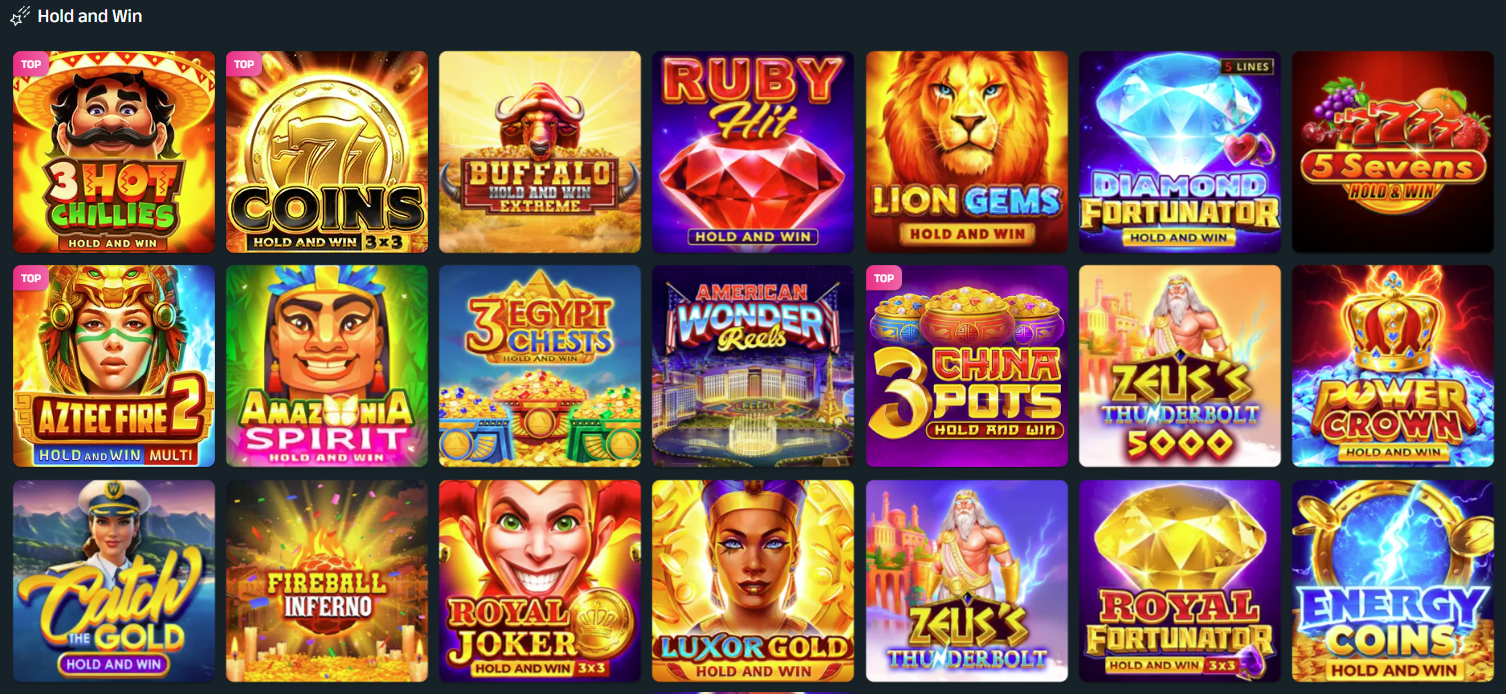Launch 777 Coins Hold and Win
This screenshot has width=1506, height=694.
coord(327,152)
